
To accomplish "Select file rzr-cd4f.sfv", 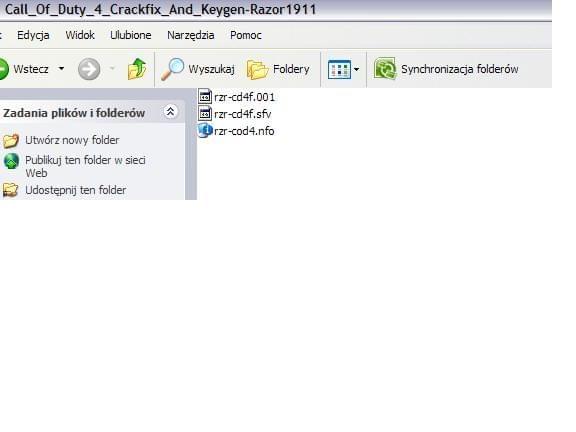I will (242, 114).
